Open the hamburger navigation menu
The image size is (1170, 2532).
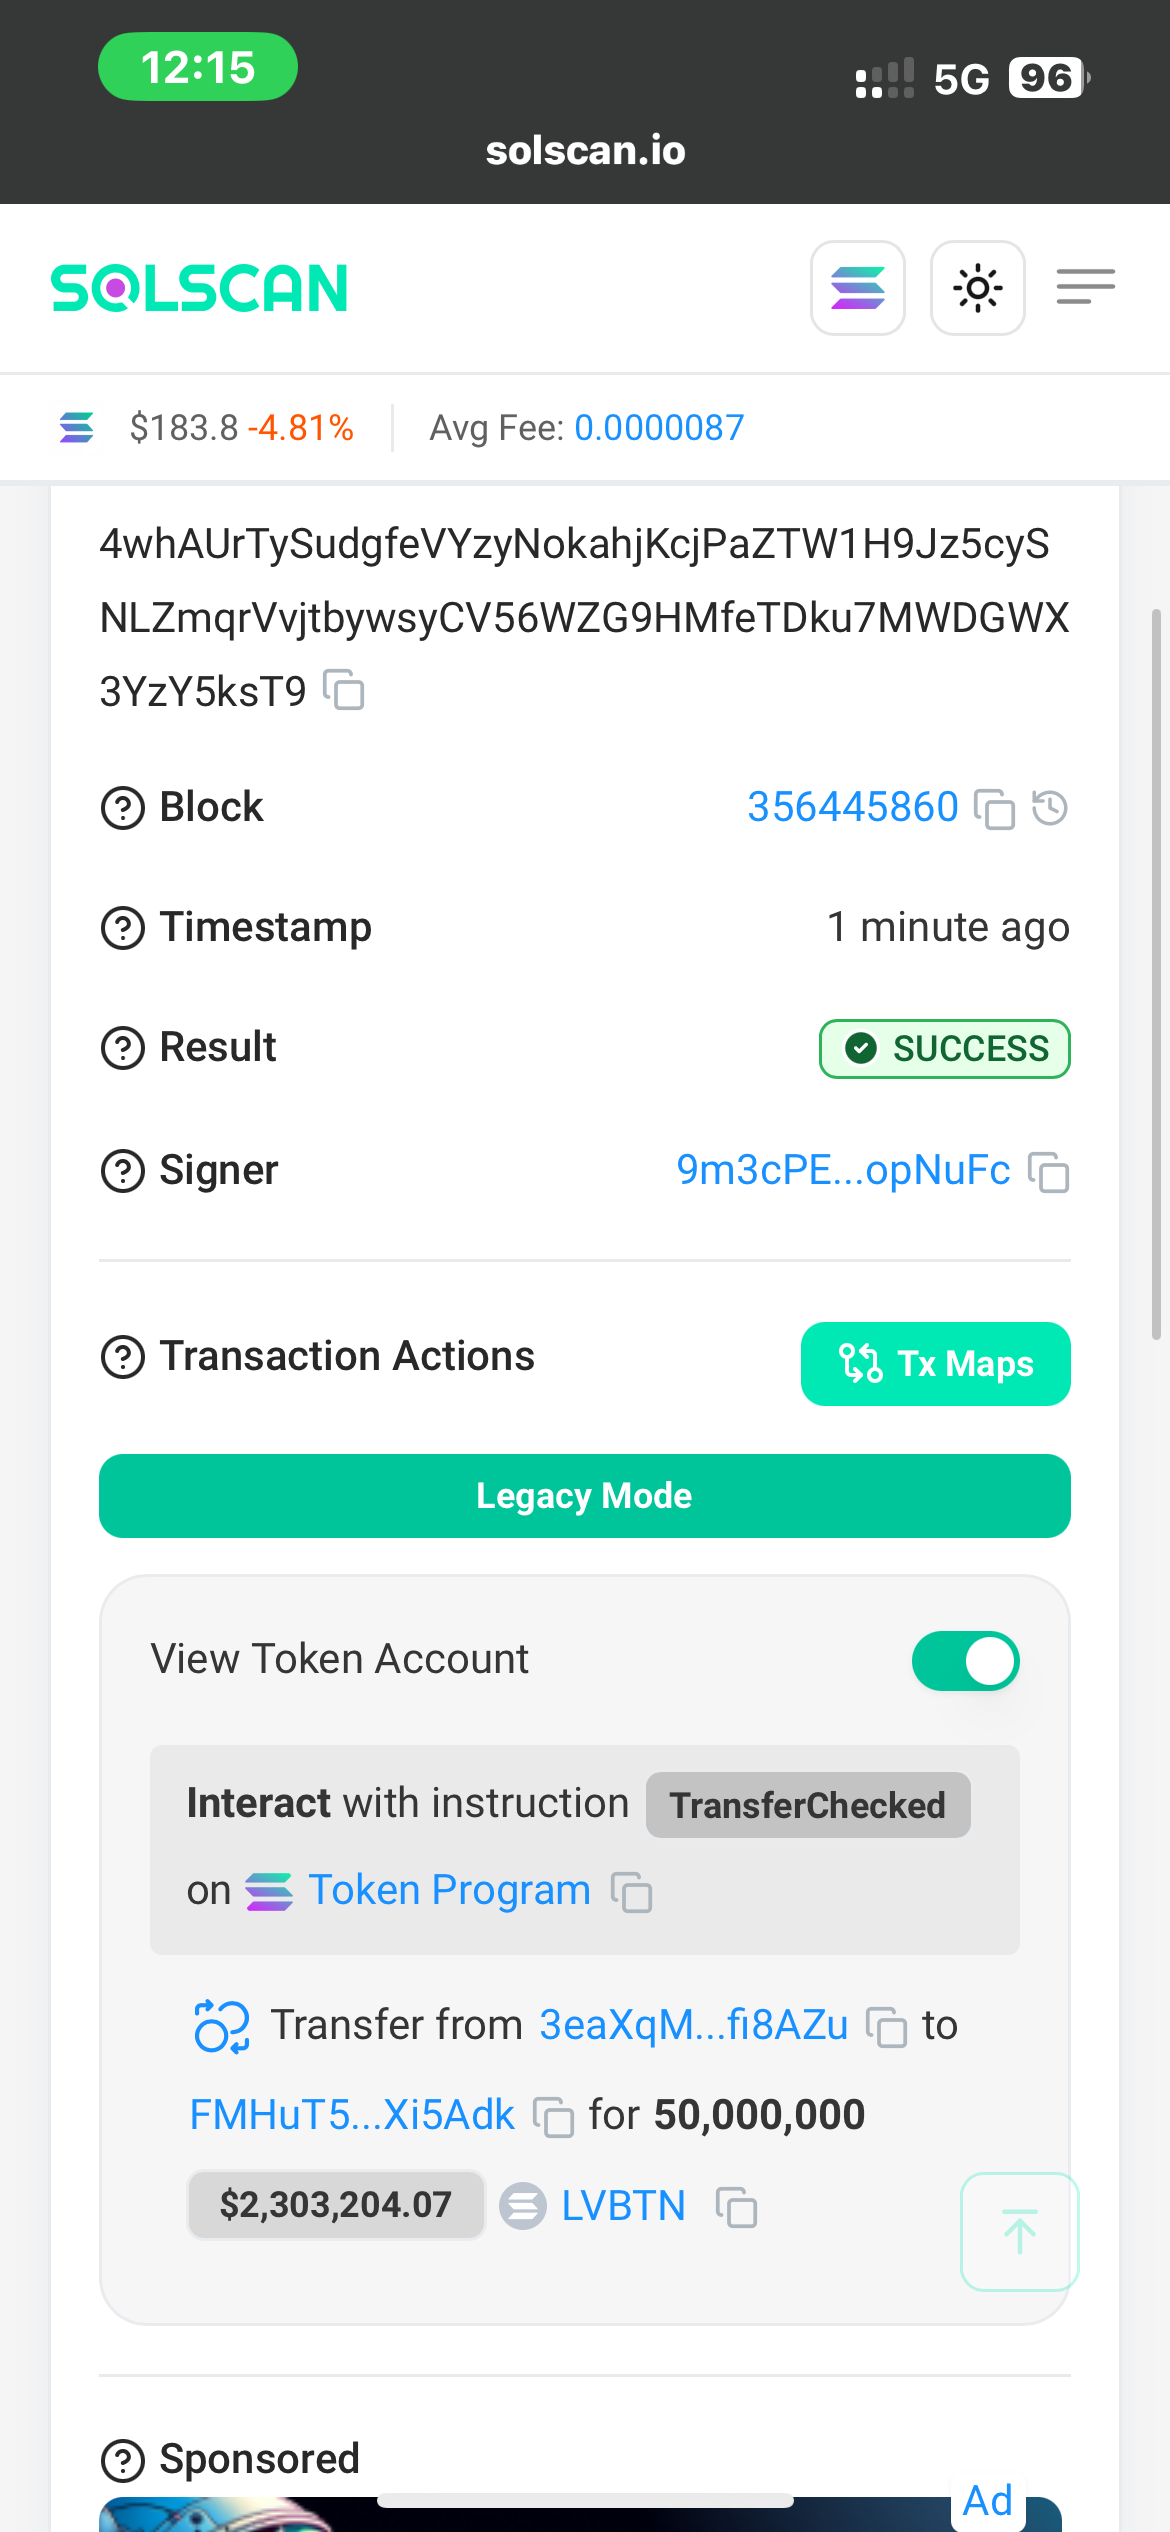[1086, 287]
